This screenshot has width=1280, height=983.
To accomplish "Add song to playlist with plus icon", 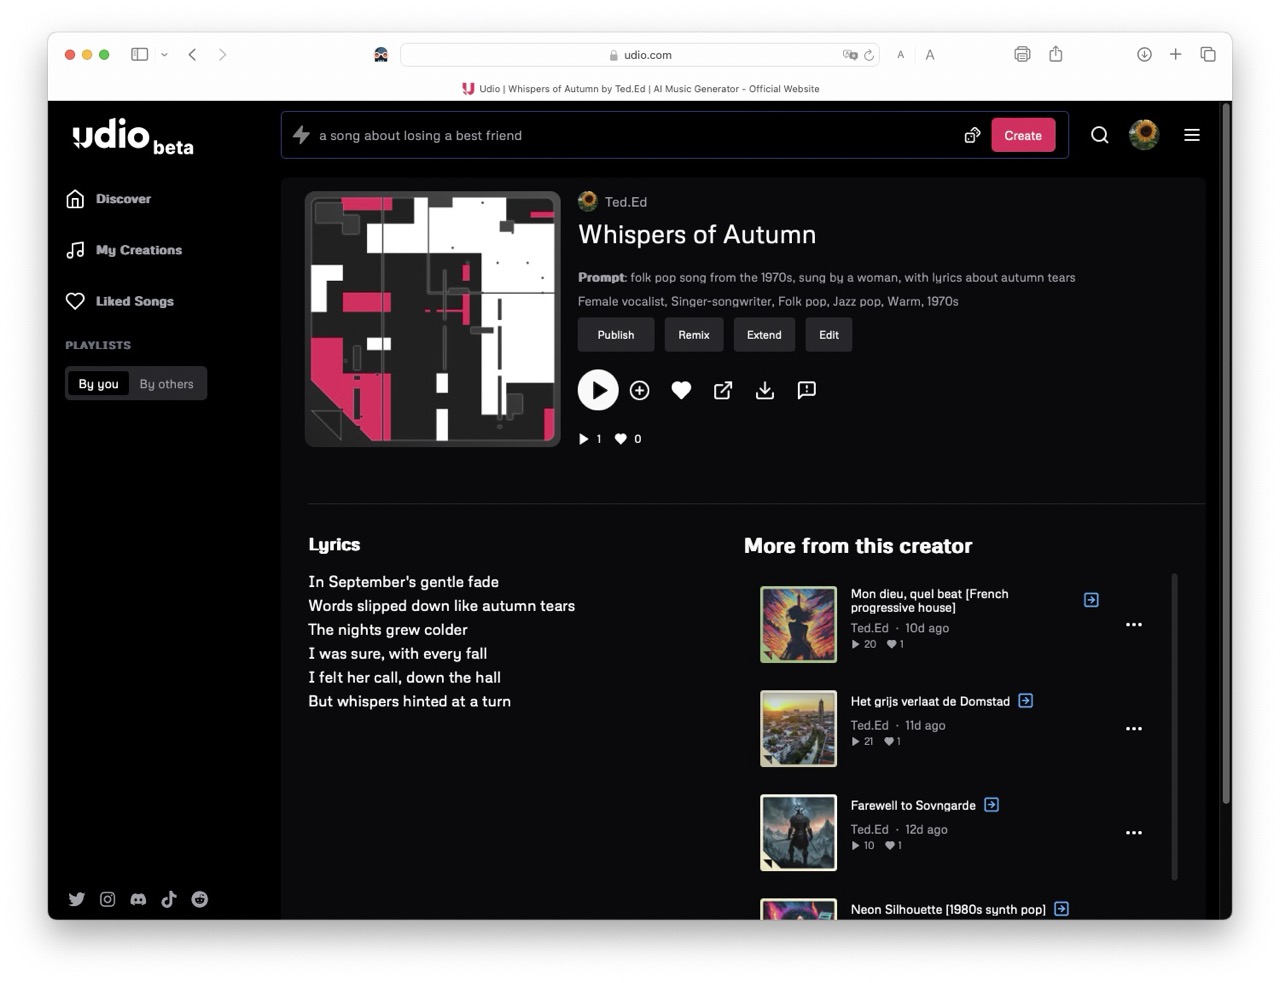I will point(640,390).
